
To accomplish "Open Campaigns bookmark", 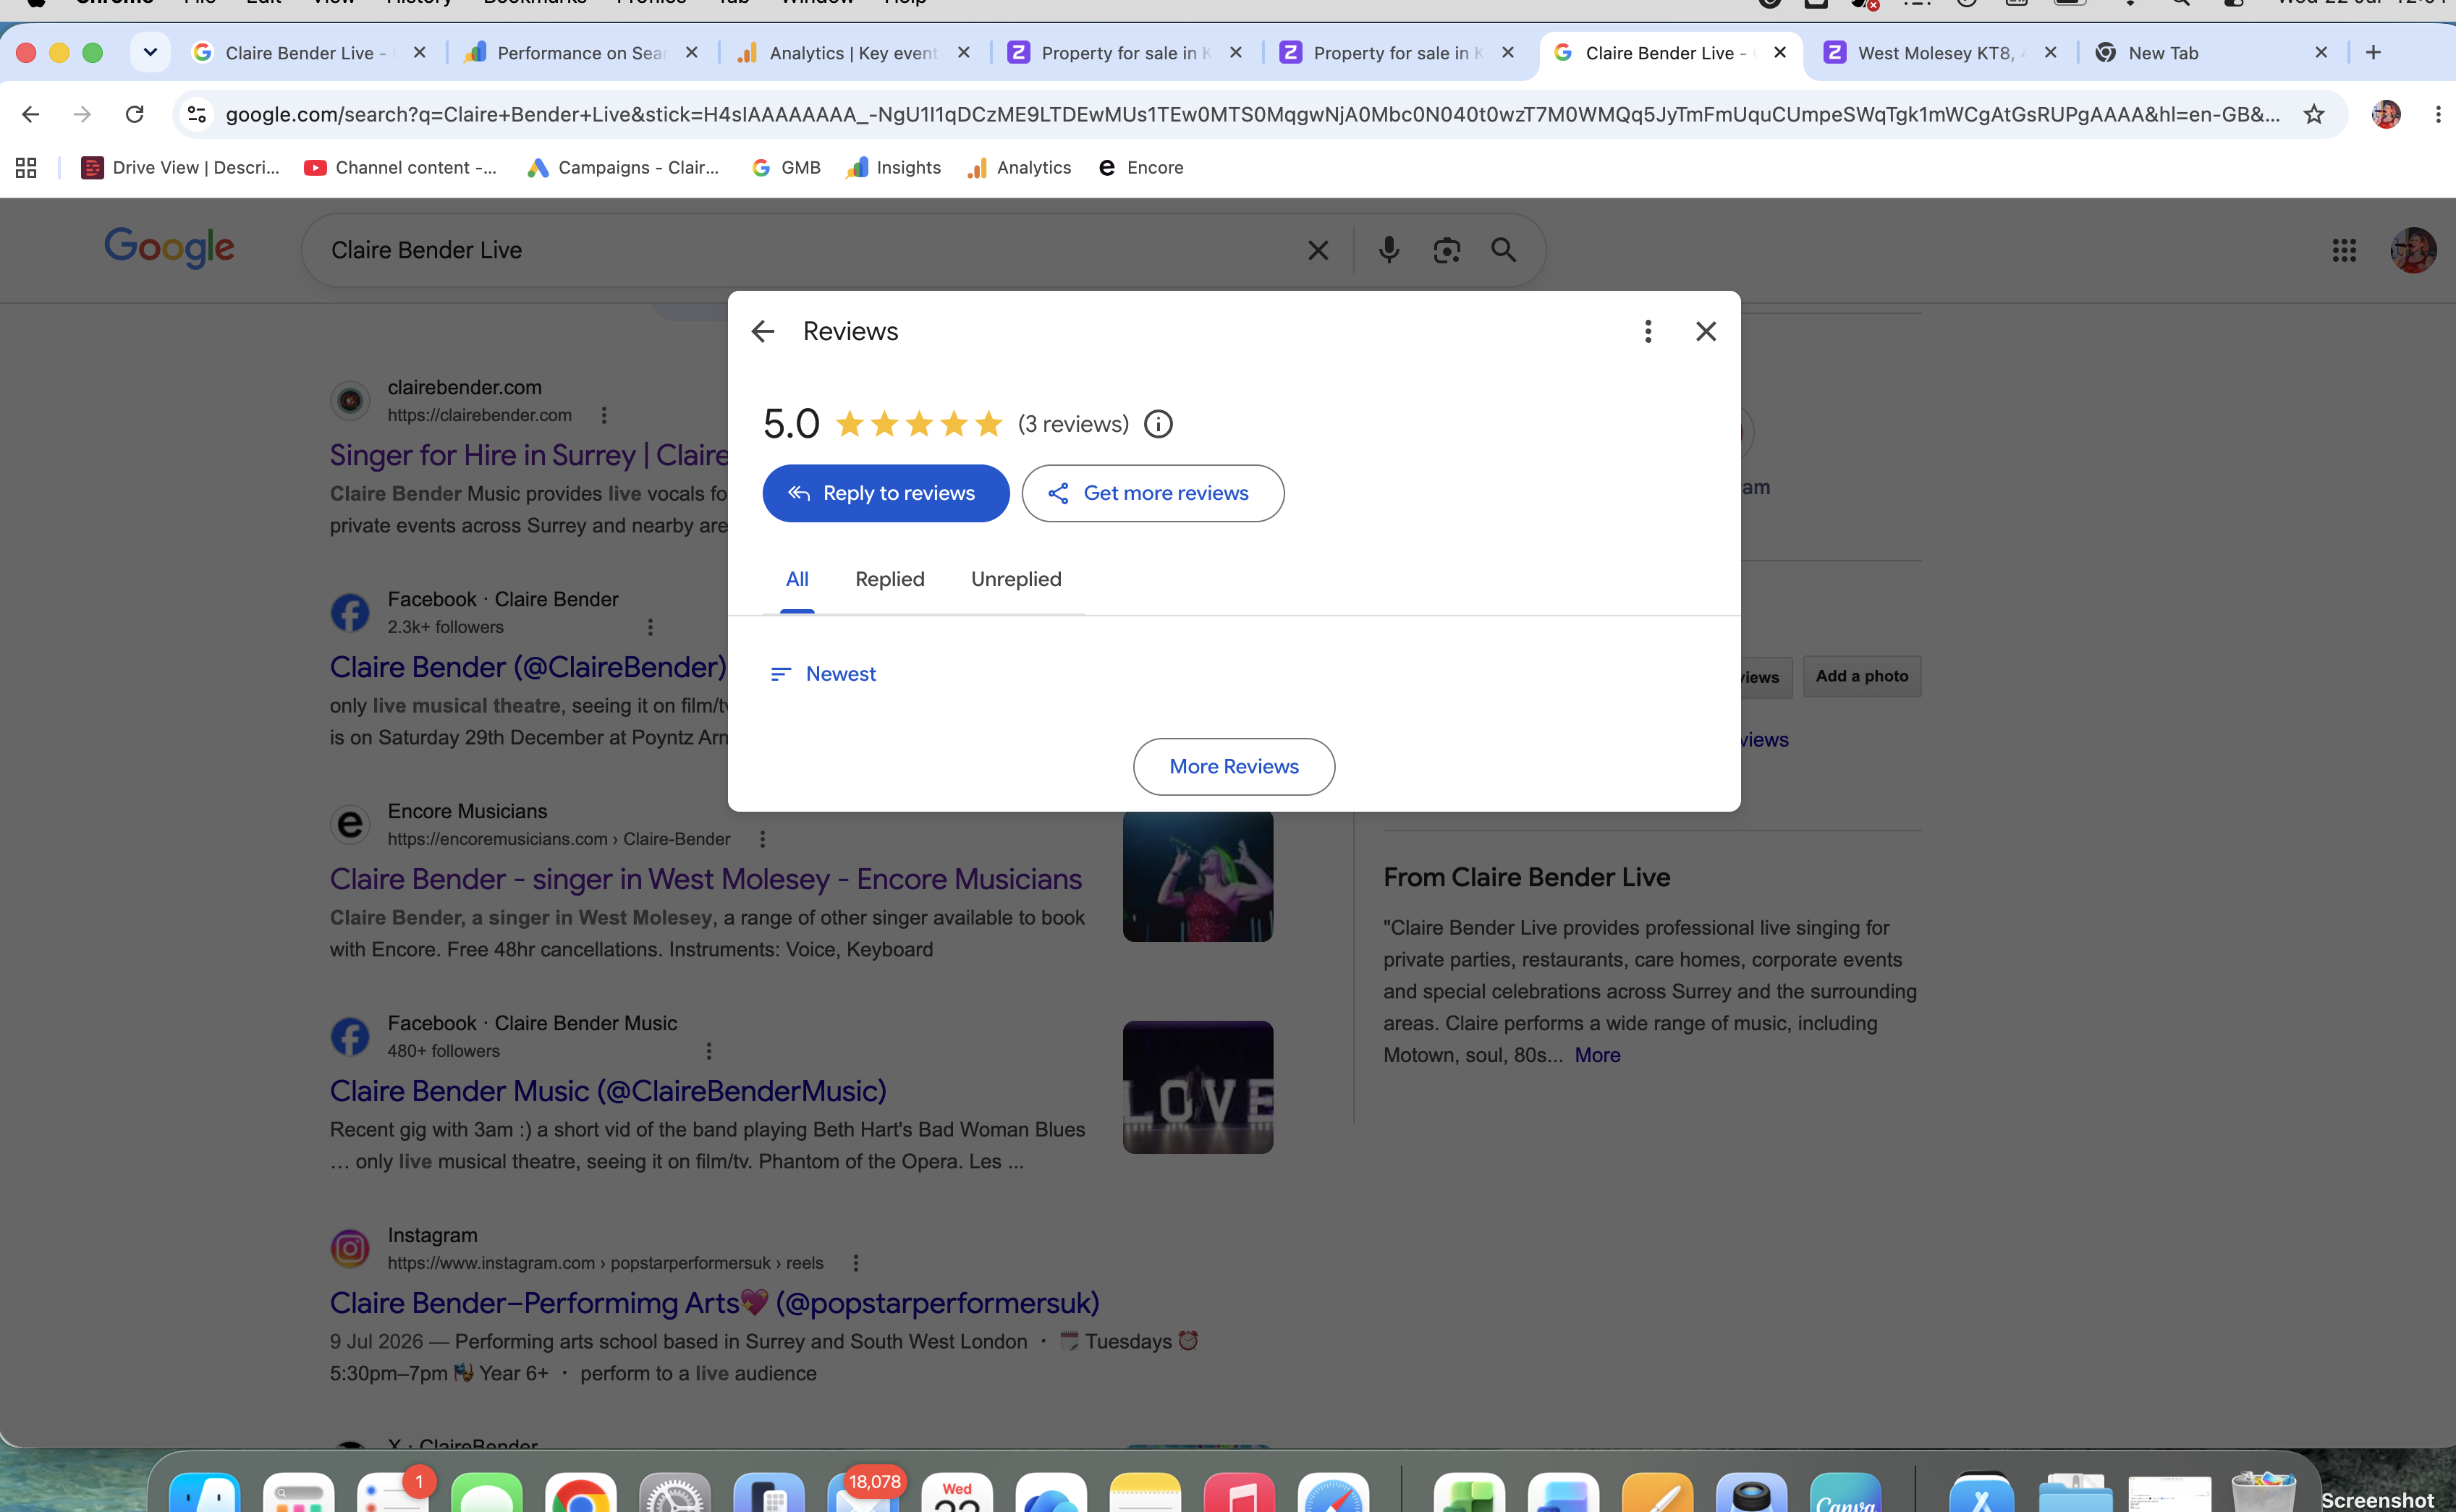I will click(623, 168).
